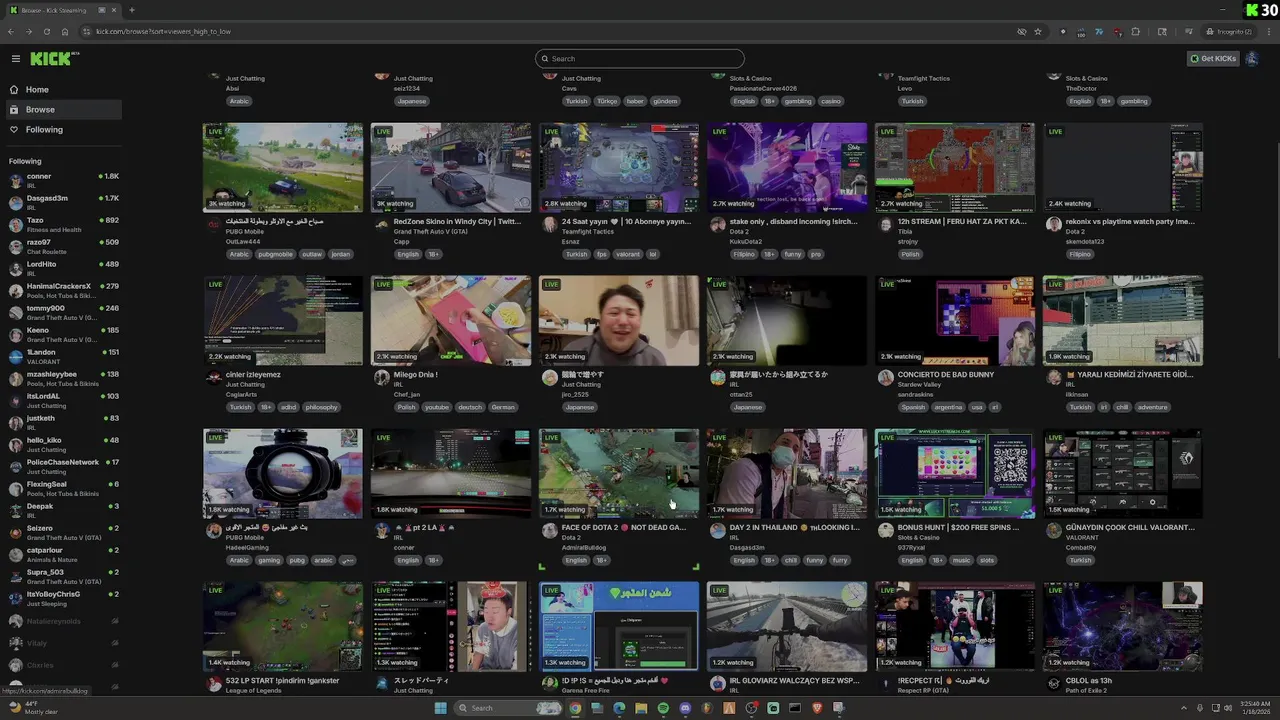Image resolution: width=1280 pixels, height=720 pixels.
Task: Click the pubgmobile tag under OutLaw444
Action: pos(276,254)
